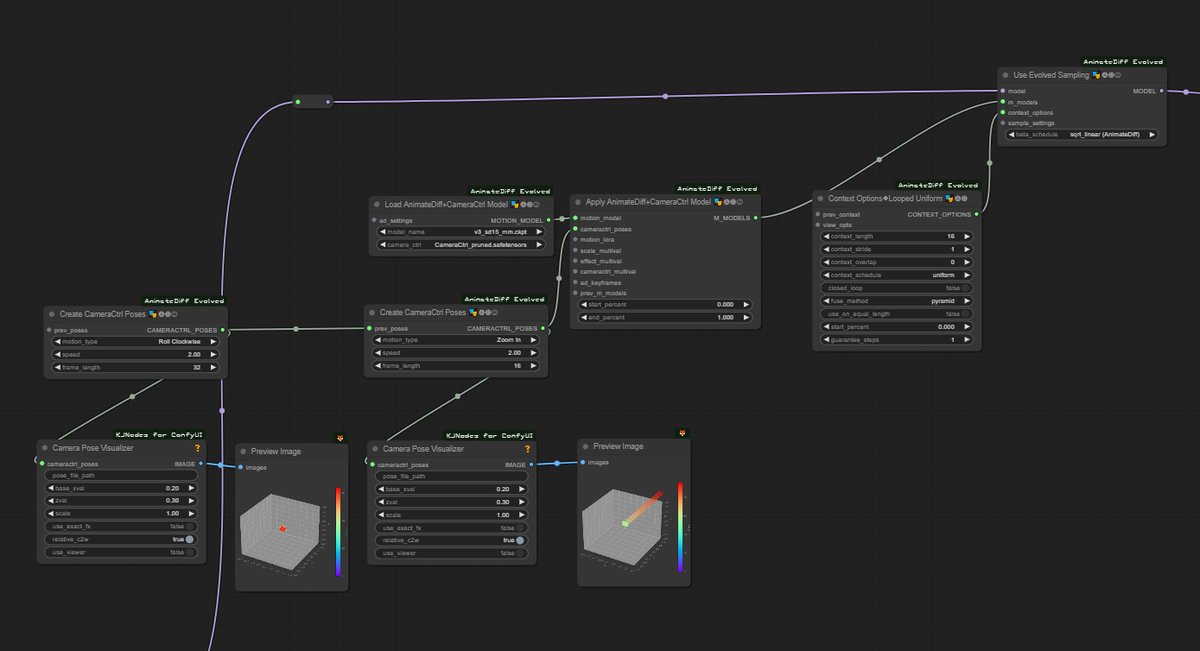Click the speed value in Roll Clockwise poses node
Viewport: 1200px width, 651px height.
pyautogui.click(x=194, y=354)
